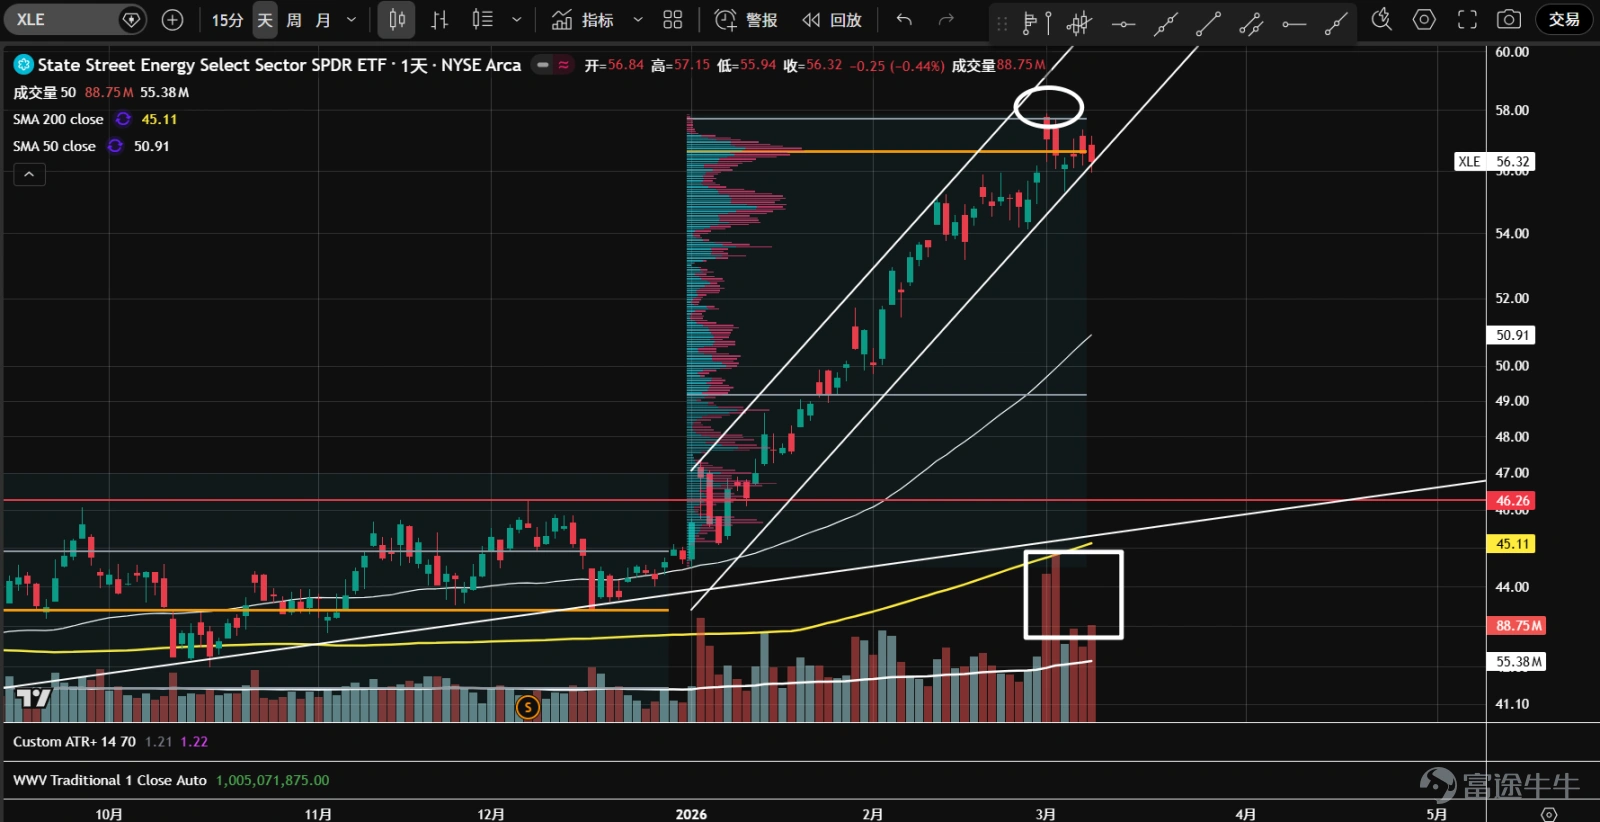Add a symbol to compare with the plus icon

[x=172, y=20]
